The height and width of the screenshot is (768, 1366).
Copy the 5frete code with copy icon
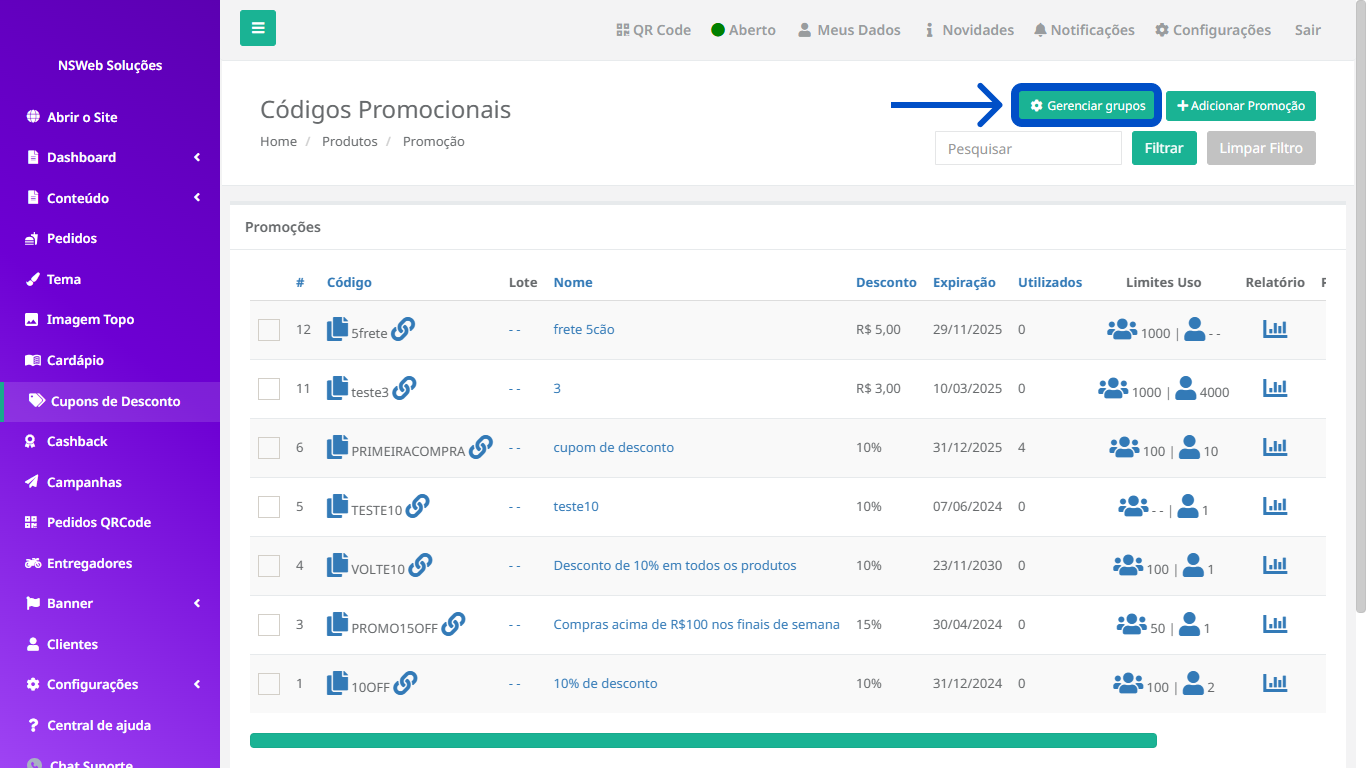tap(338, 329)
